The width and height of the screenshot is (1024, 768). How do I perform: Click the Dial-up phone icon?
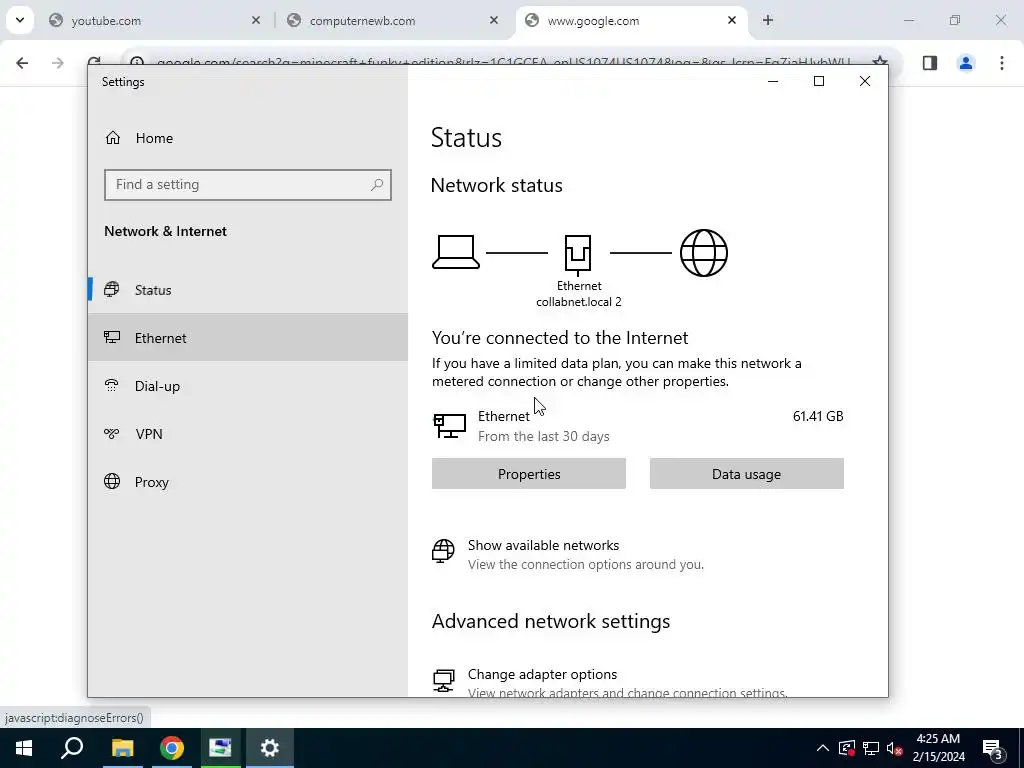[112, 385]
